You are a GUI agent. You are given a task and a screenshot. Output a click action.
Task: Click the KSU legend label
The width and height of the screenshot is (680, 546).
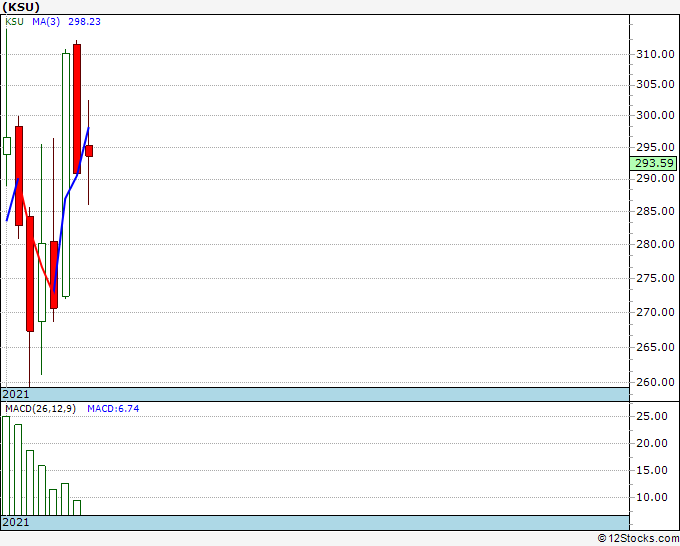[x=15, y=22]
